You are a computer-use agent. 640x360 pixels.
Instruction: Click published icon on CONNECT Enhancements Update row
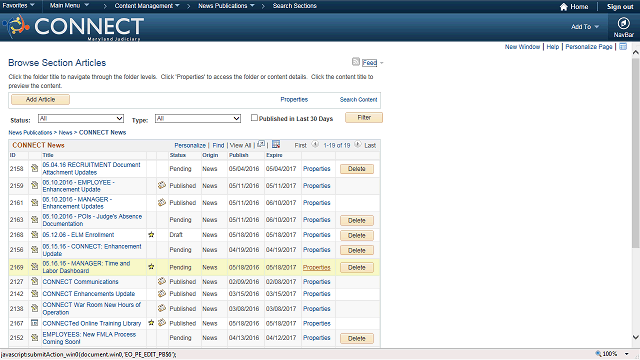click(162, 293)
